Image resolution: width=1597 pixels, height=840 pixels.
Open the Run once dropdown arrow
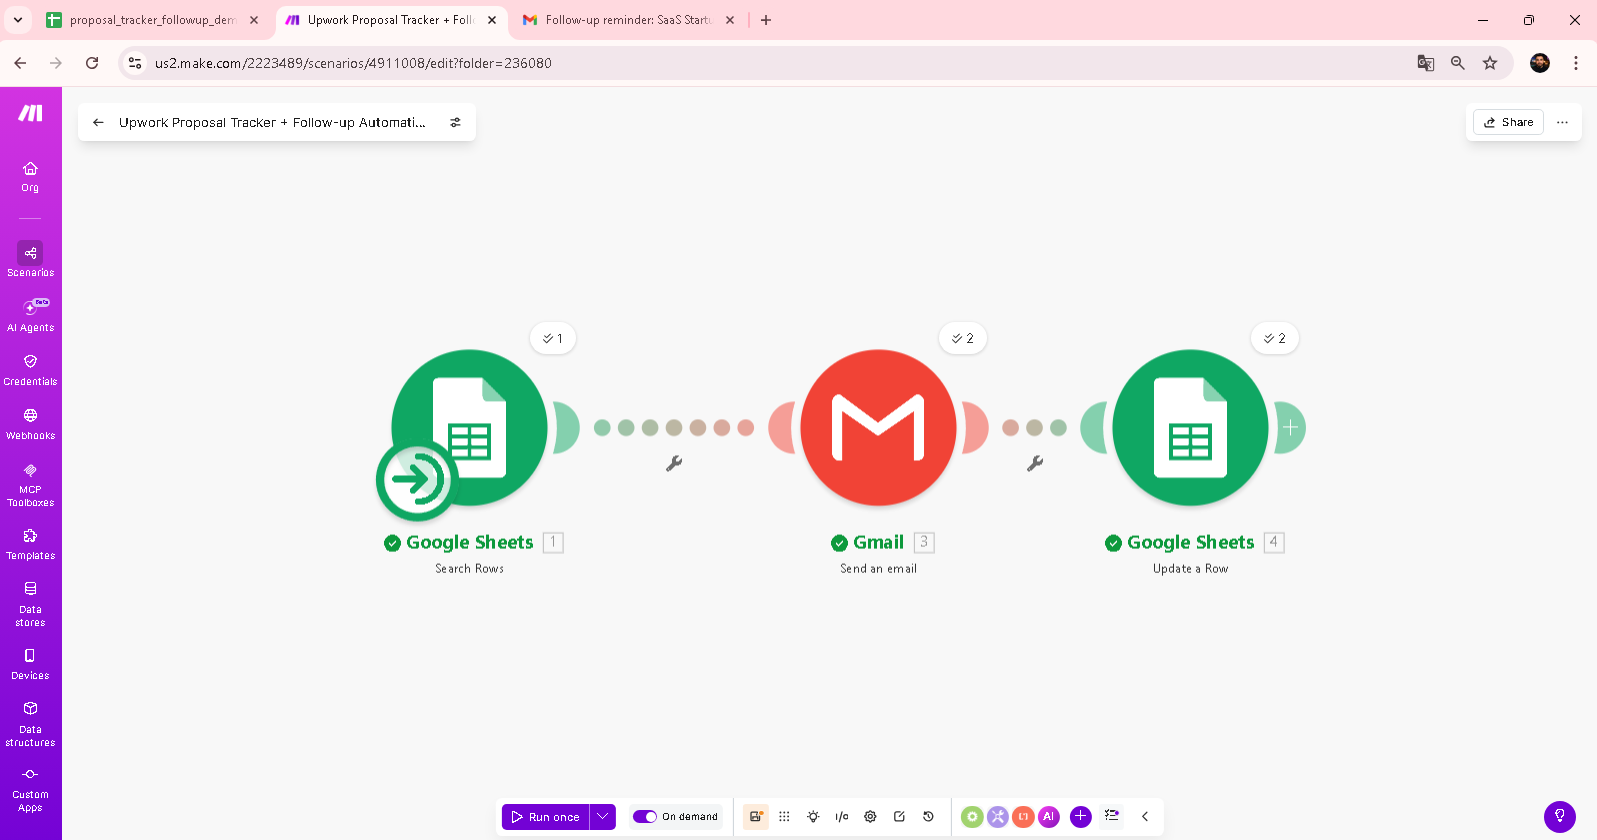coord(602,816)
